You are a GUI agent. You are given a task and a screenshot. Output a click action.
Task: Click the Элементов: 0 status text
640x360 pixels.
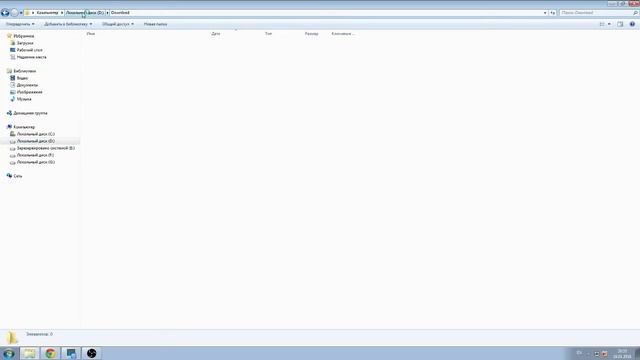[39, 334]
